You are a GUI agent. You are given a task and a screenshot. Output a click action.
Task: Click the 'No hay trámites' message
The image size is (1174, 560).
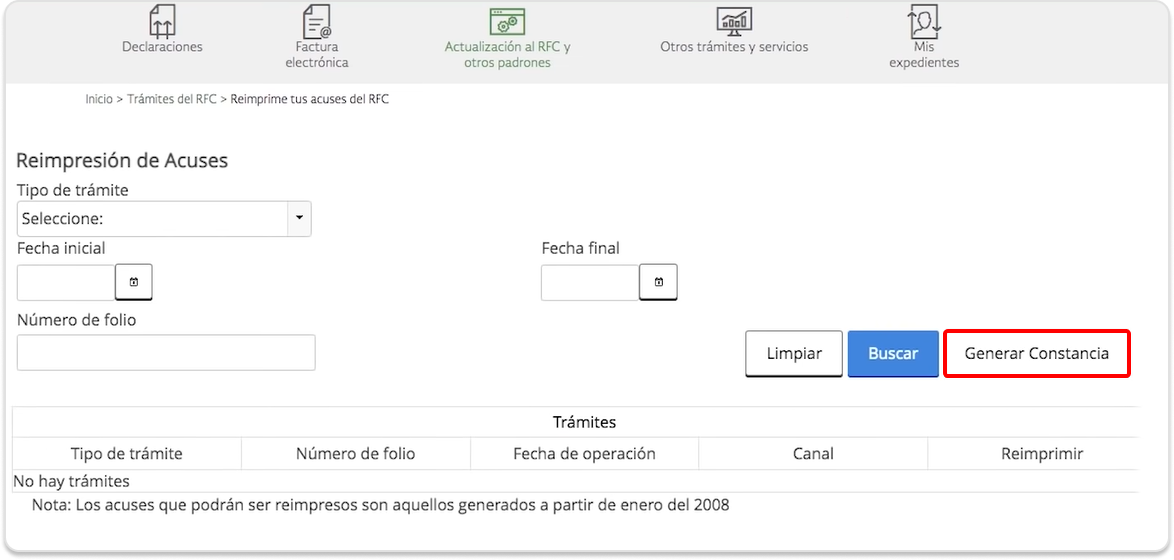72,481
